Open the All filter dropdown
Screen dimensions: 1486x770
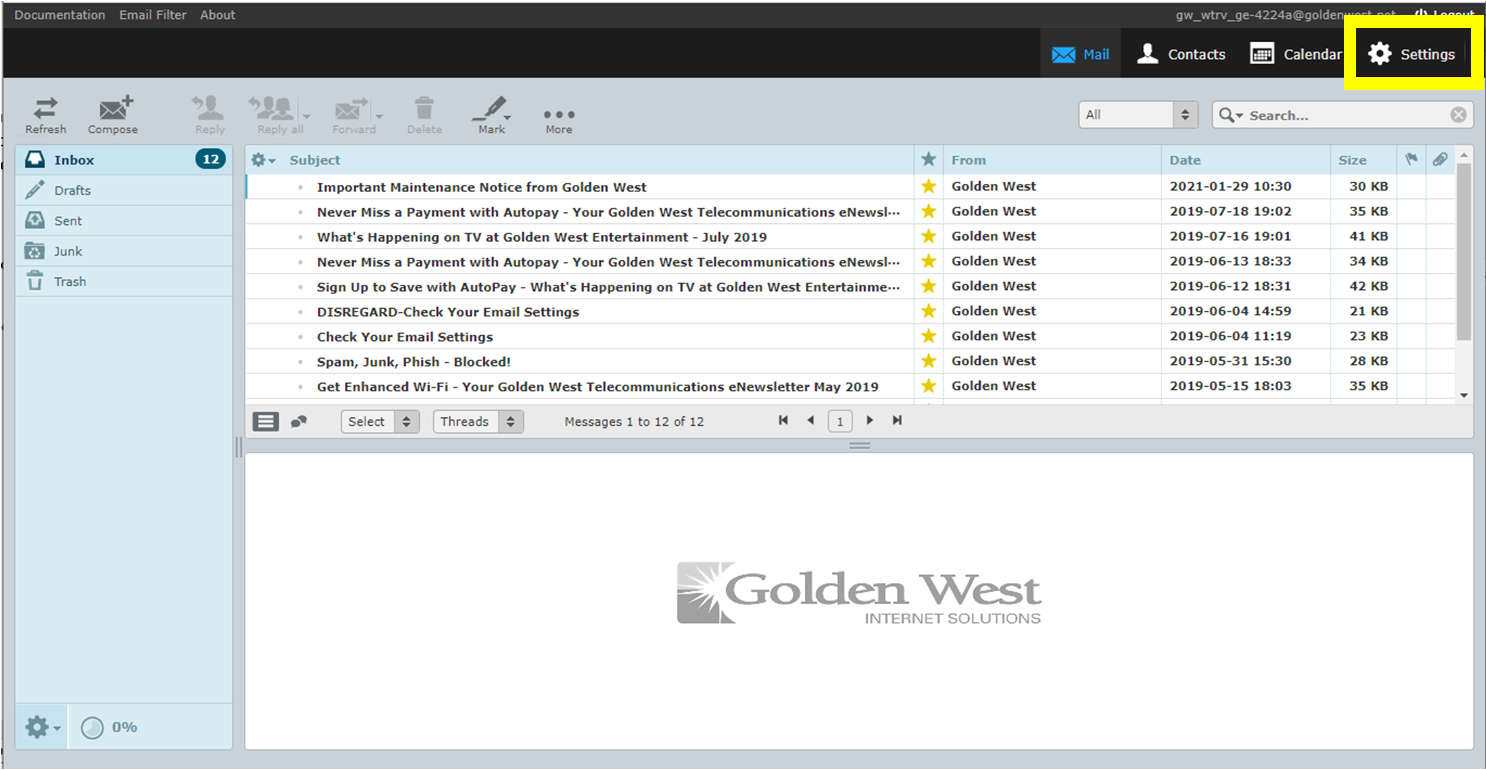pyautogui.click(x=1139, y=115)
